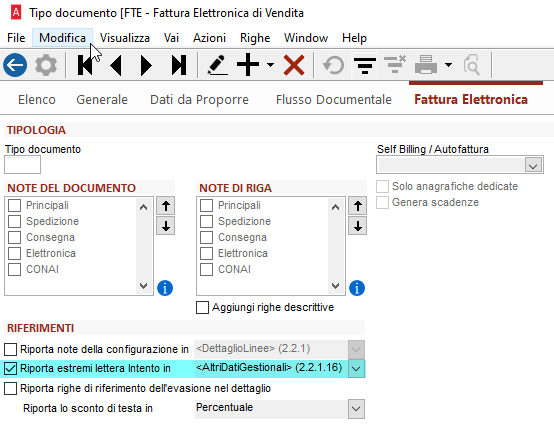
Task: Switch to the Elenco tab
Action: point(37,100)
